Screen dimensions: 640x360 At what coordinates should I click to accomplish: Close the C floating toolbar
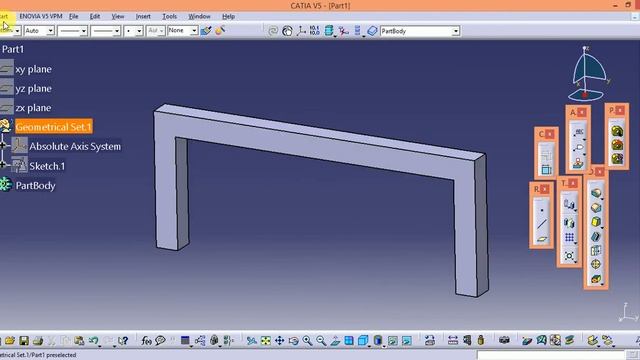549,134
